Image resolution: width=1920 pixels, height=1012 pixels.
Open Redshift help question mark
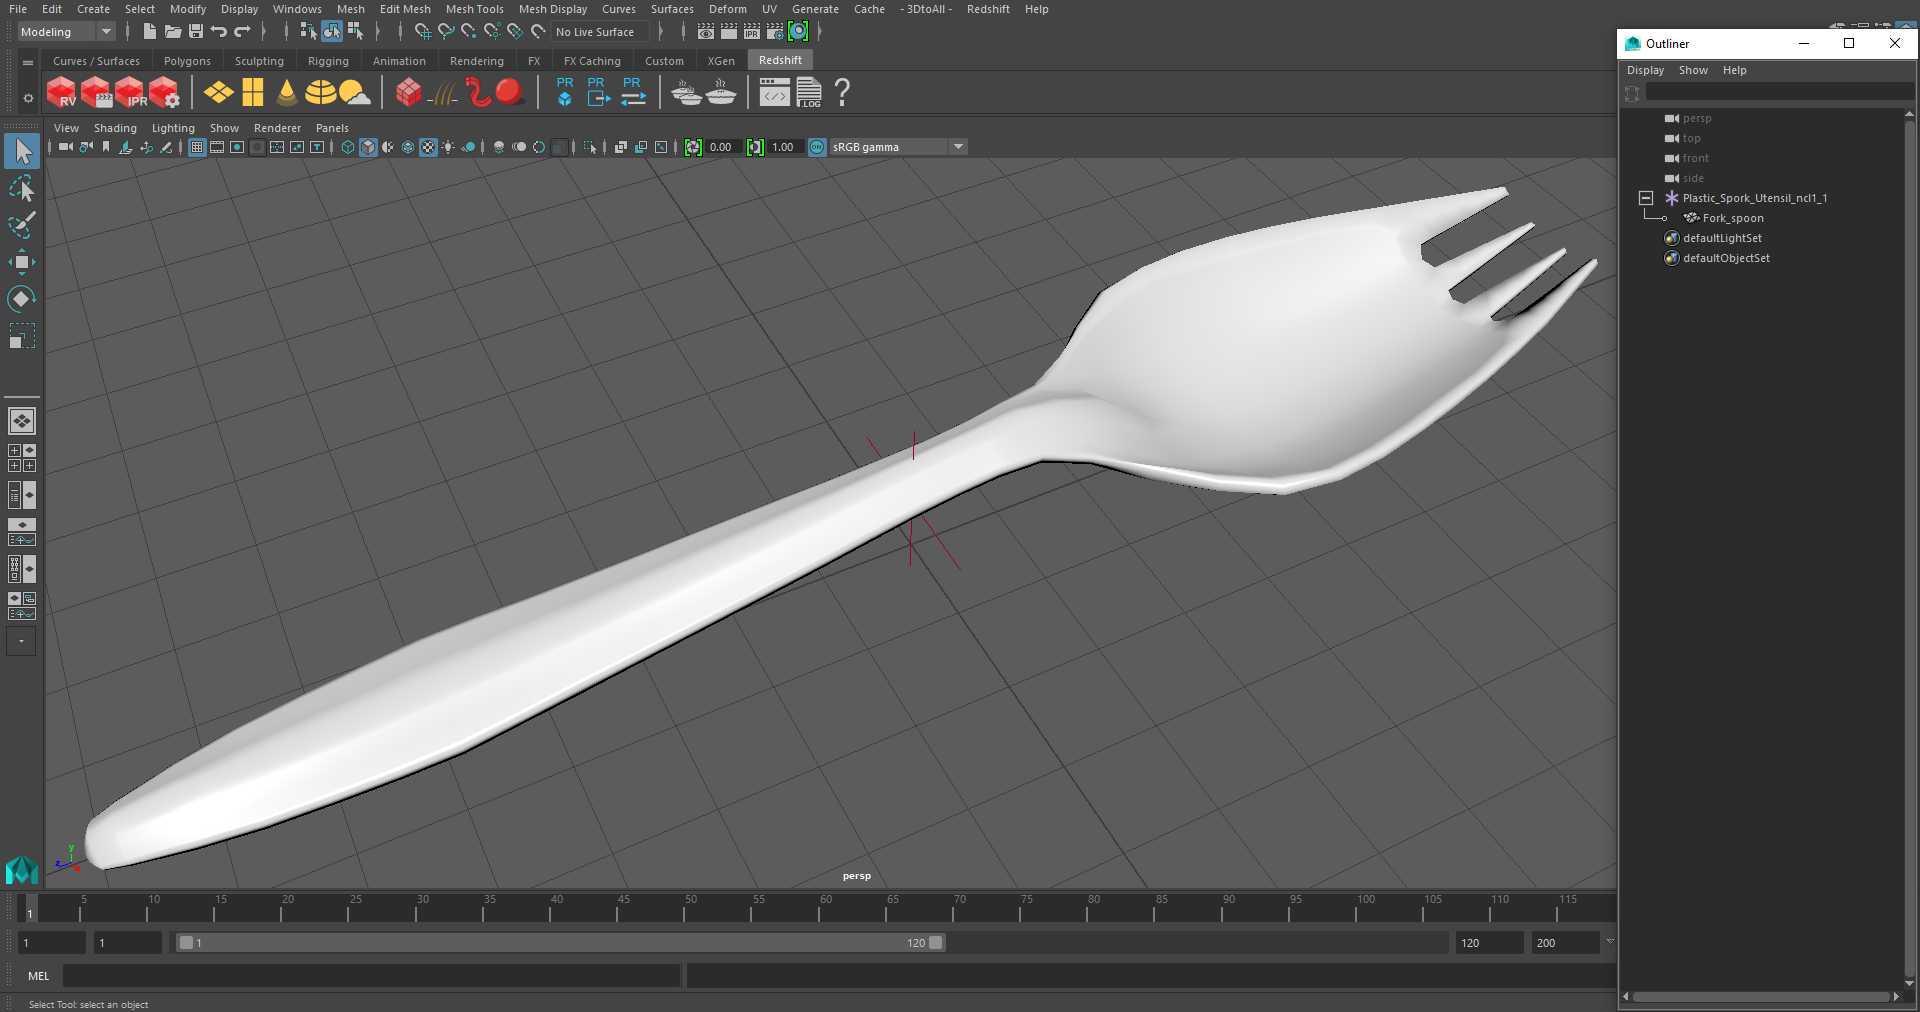pos(842,93)
